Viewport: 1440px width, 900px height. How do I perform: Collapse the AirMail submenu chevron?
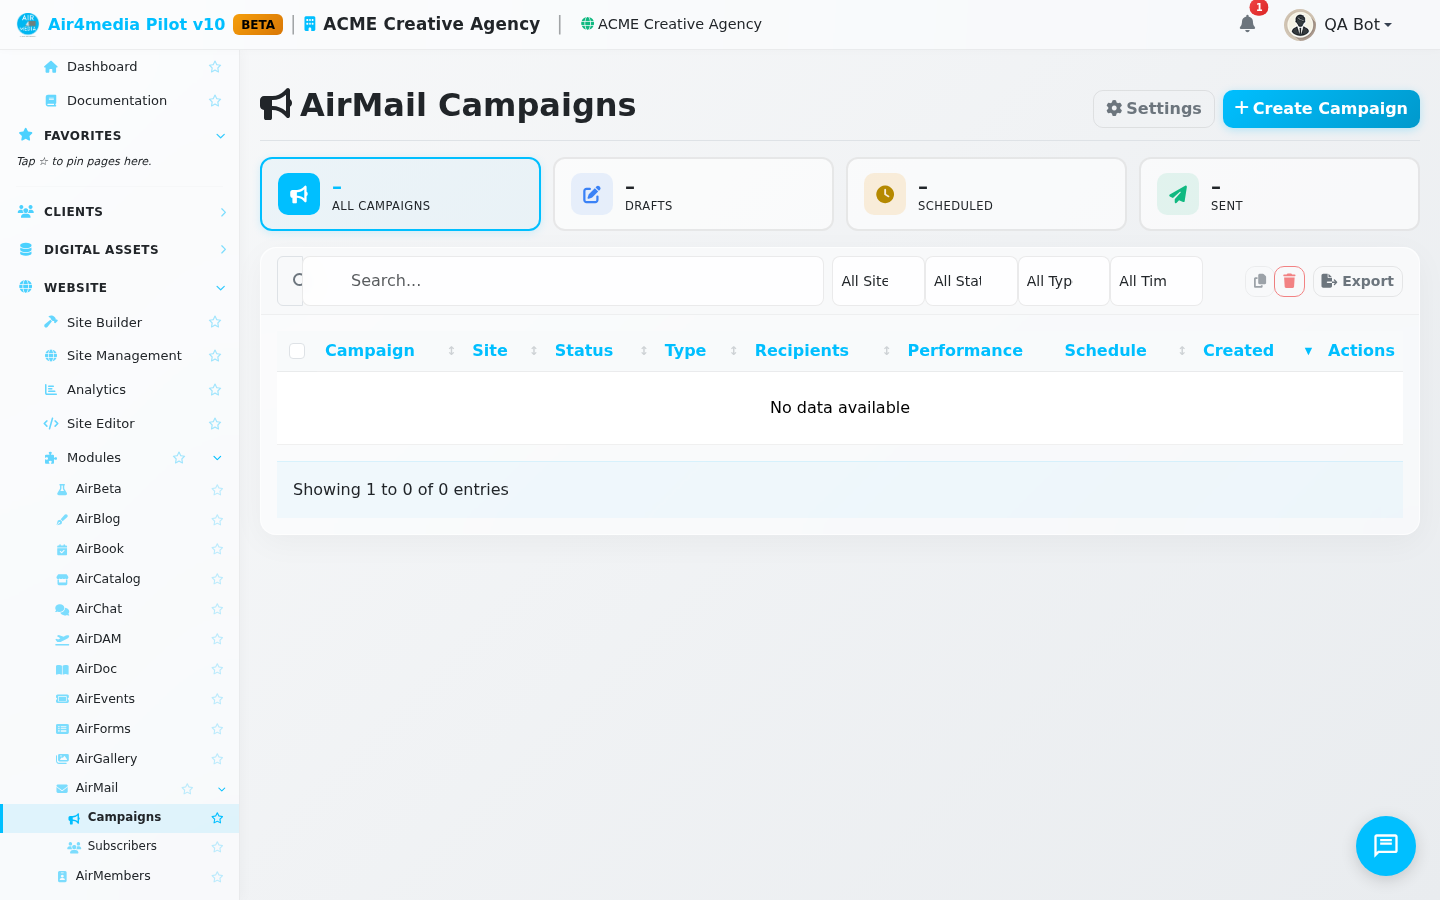point(221,789)
